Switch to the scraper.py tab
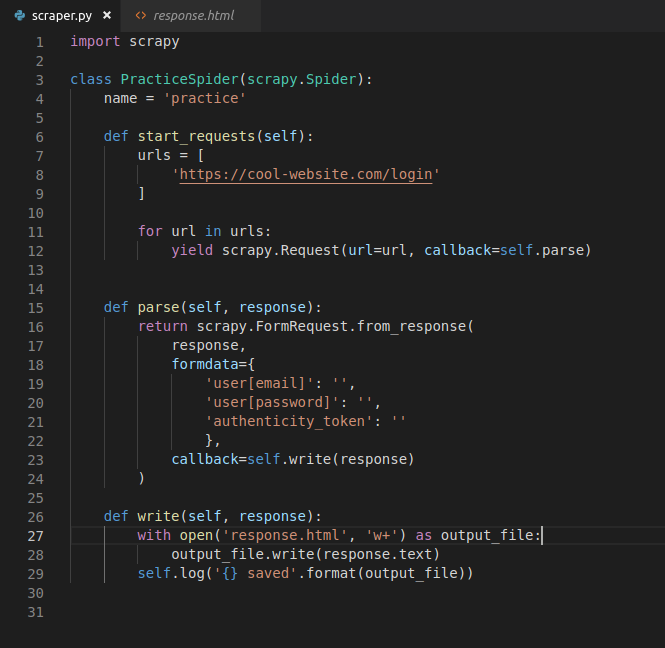665x648 pixels. click(x=61, y=16)
